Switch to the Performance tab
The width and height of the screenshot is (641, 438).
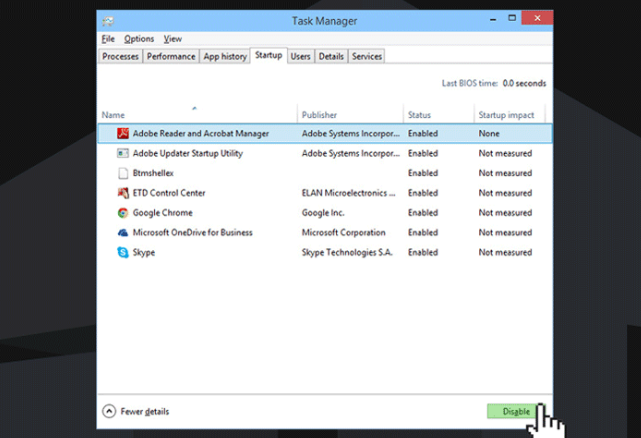(171, 56)
